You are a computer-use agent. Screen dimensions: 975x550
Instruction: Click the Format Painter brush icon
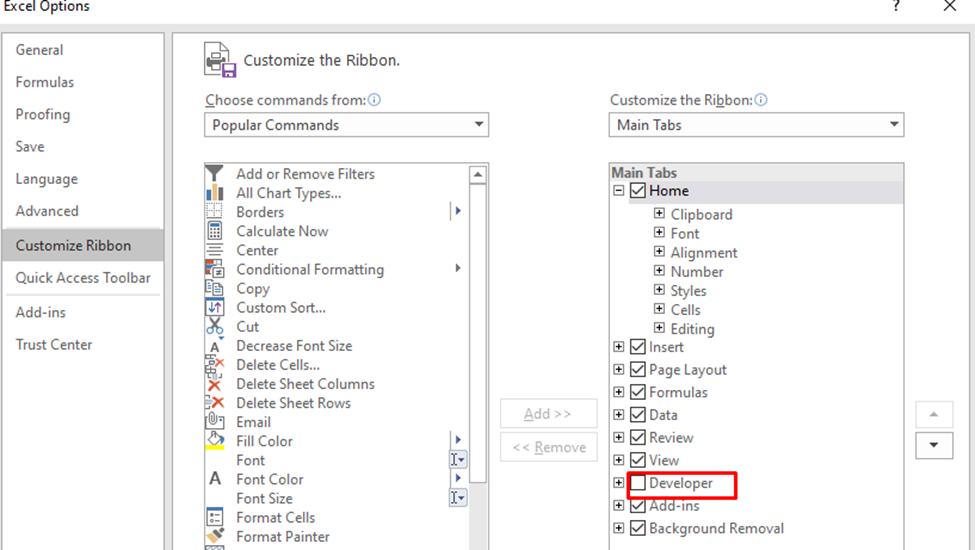(x=215, y=536)
